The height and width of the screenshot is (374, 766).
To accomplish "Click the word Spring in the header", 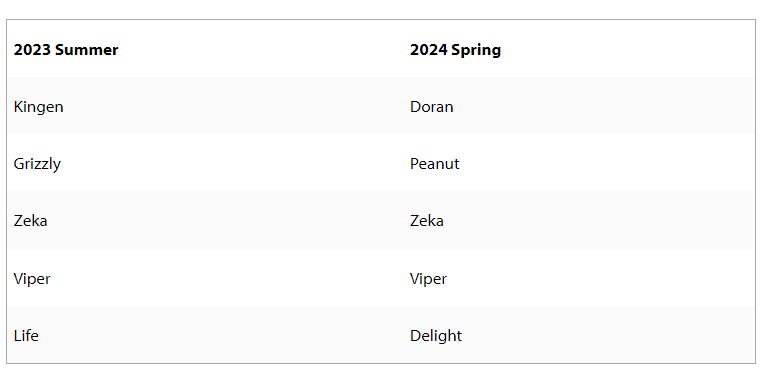I will click(476, 50).
